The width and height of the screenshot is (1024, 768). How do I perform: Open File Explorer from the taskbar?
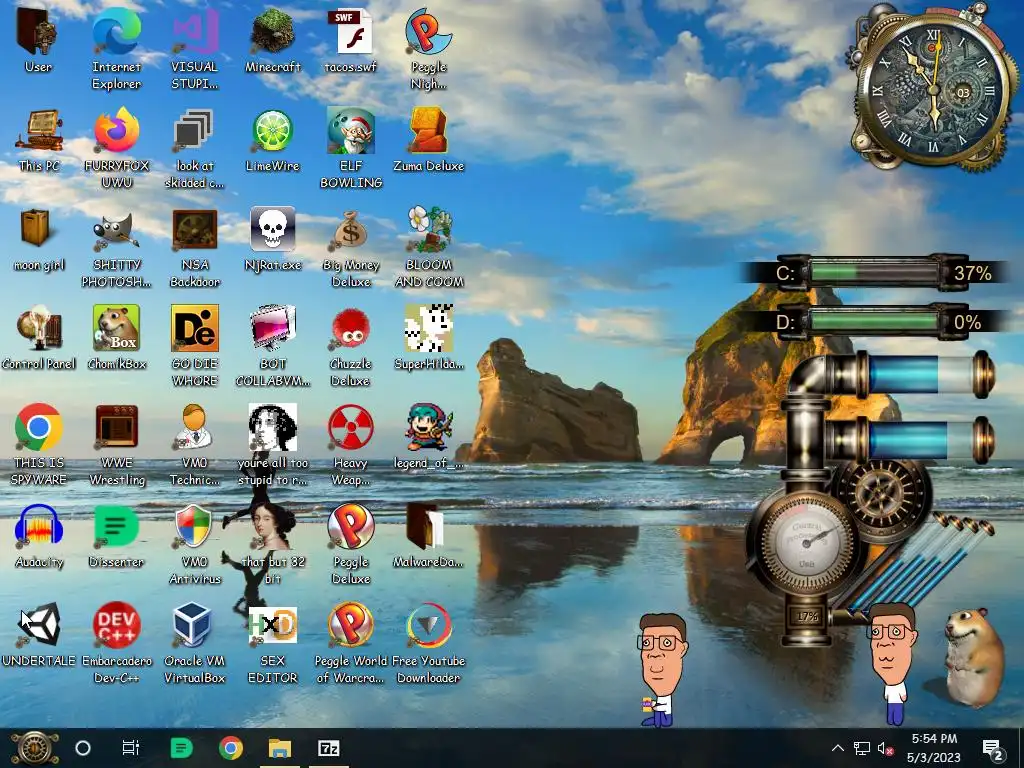click(x=280, y=748)
